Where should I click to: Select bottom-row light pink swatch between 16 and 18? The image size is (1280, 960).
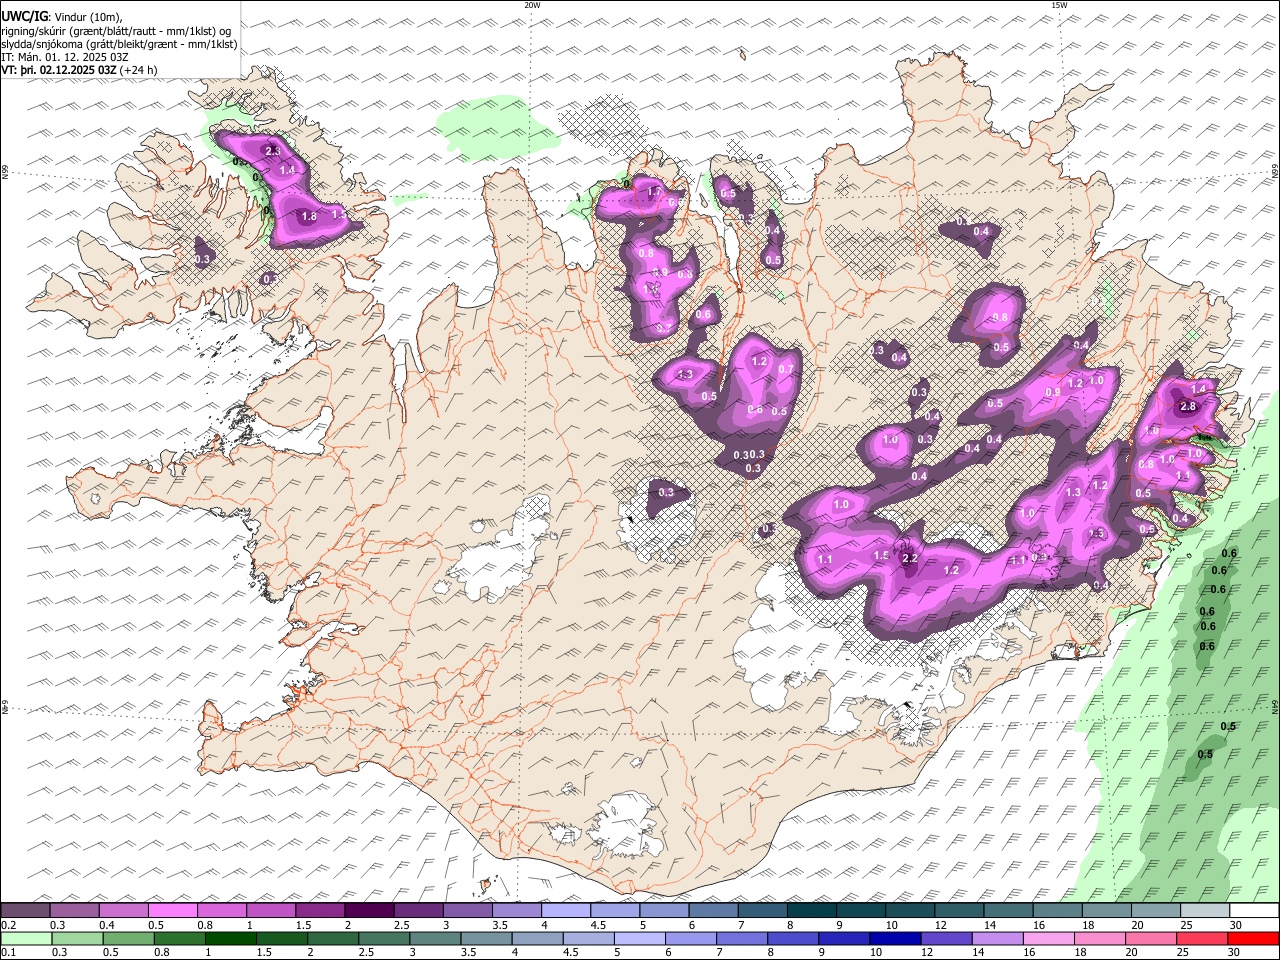point(1050,938)
